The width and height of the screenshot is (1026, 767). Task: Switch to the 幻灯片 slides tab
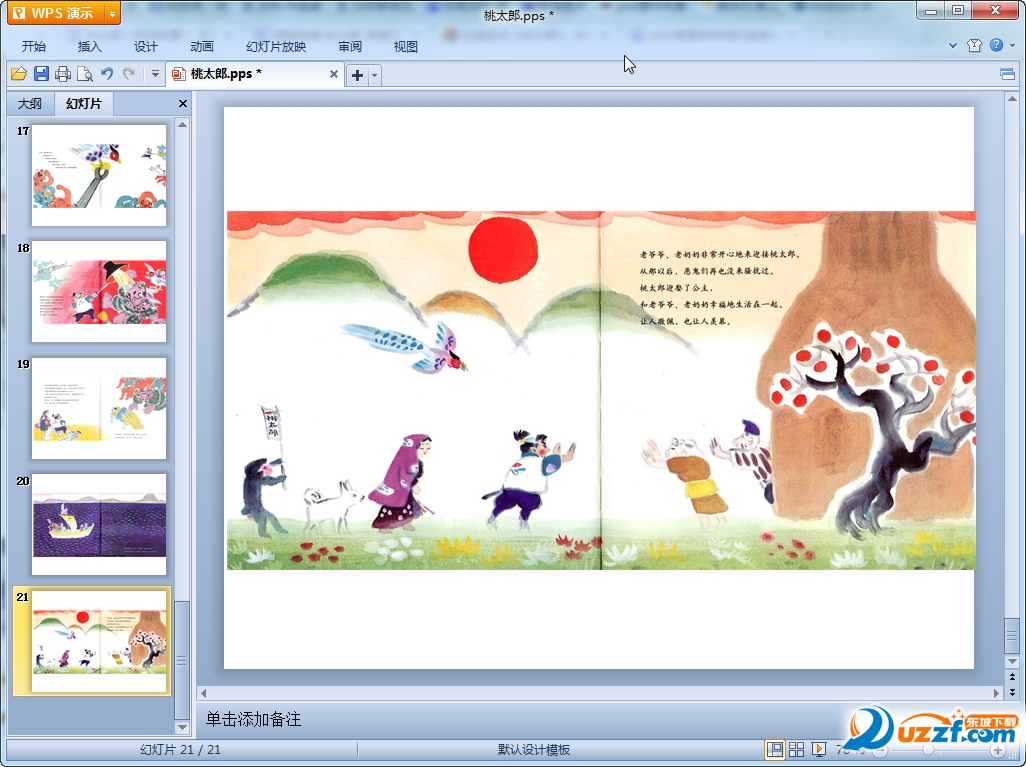[84, 103]
